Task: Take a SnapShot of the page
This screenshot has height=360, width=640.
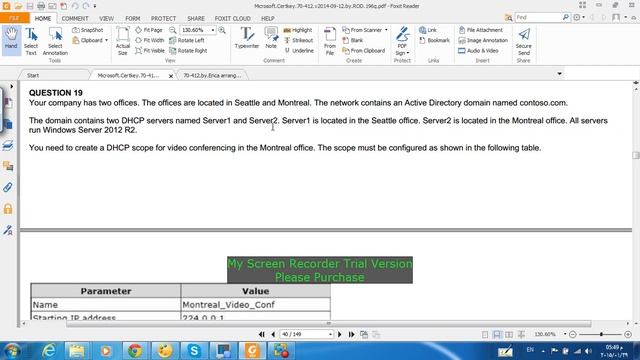Action: pyautogui.click(x=88, y=30)
